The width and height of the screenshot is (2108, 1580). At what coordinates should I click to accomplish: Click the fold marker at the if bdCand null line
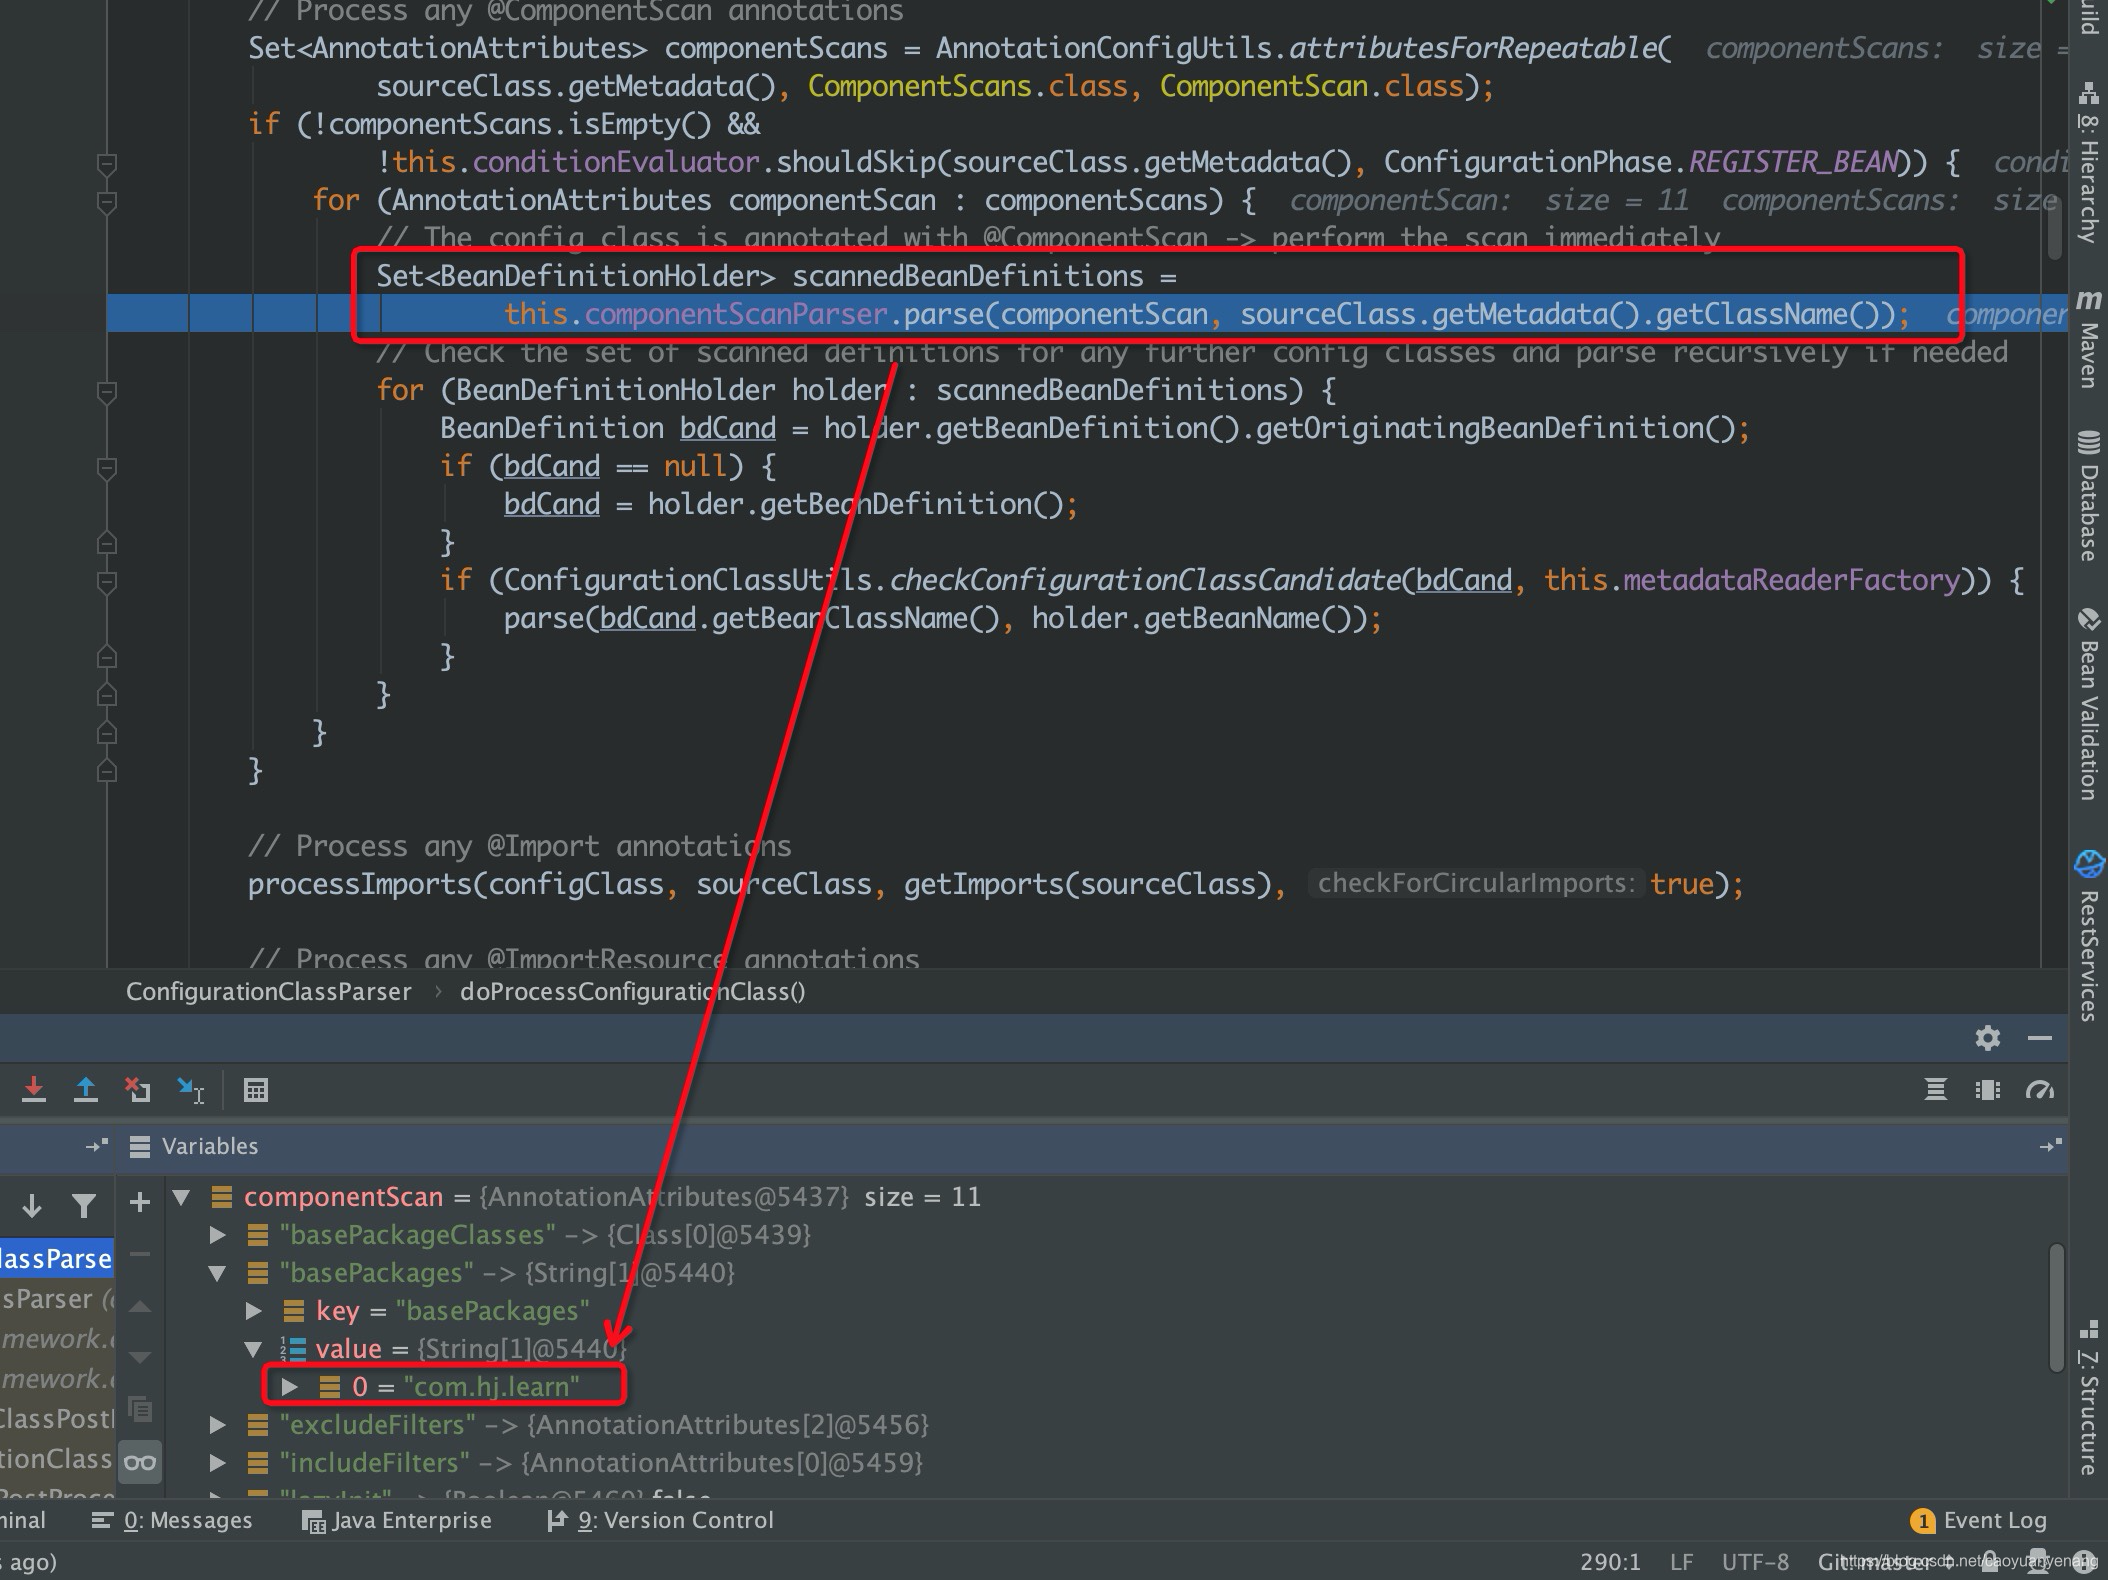(x=107, y=467)
